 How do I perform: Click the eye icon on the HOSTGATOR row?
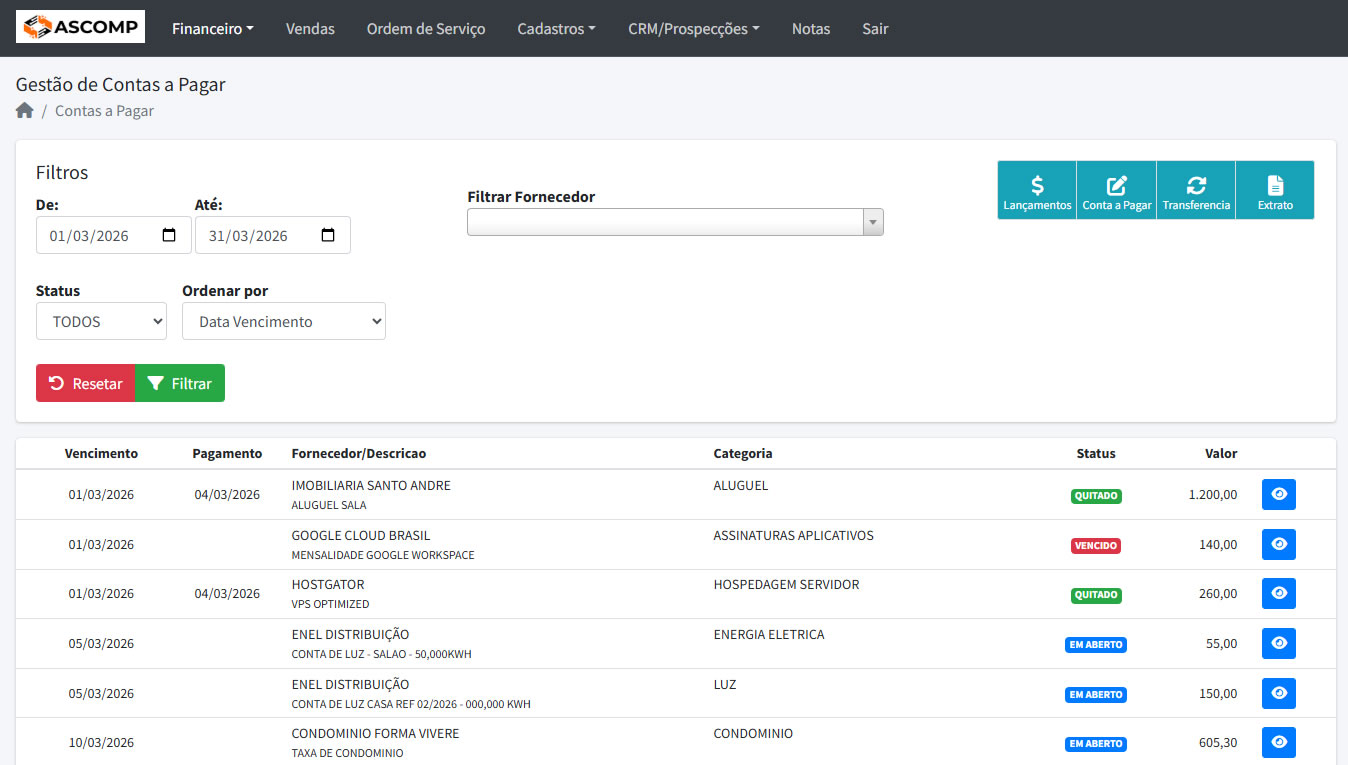[1278, 593]
